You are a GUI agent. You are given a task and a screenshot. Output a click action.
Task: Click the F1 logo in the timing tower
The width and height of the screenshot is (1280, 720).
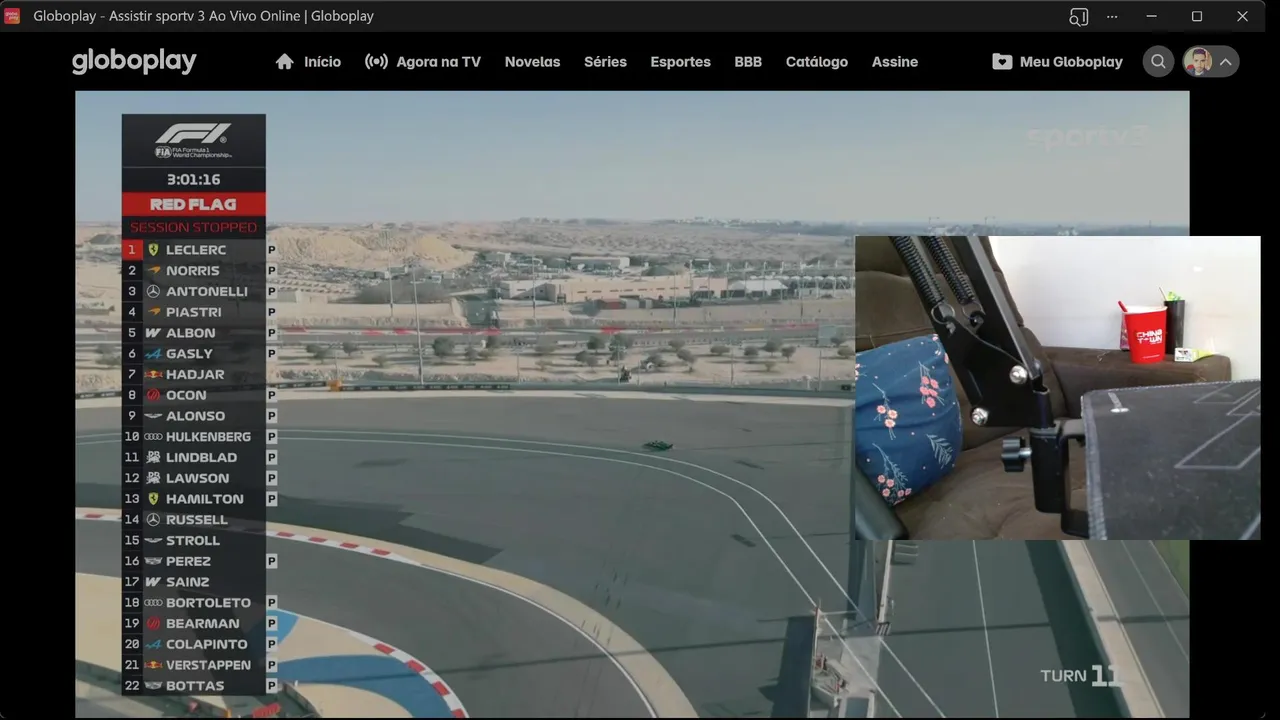pos(193,139)
